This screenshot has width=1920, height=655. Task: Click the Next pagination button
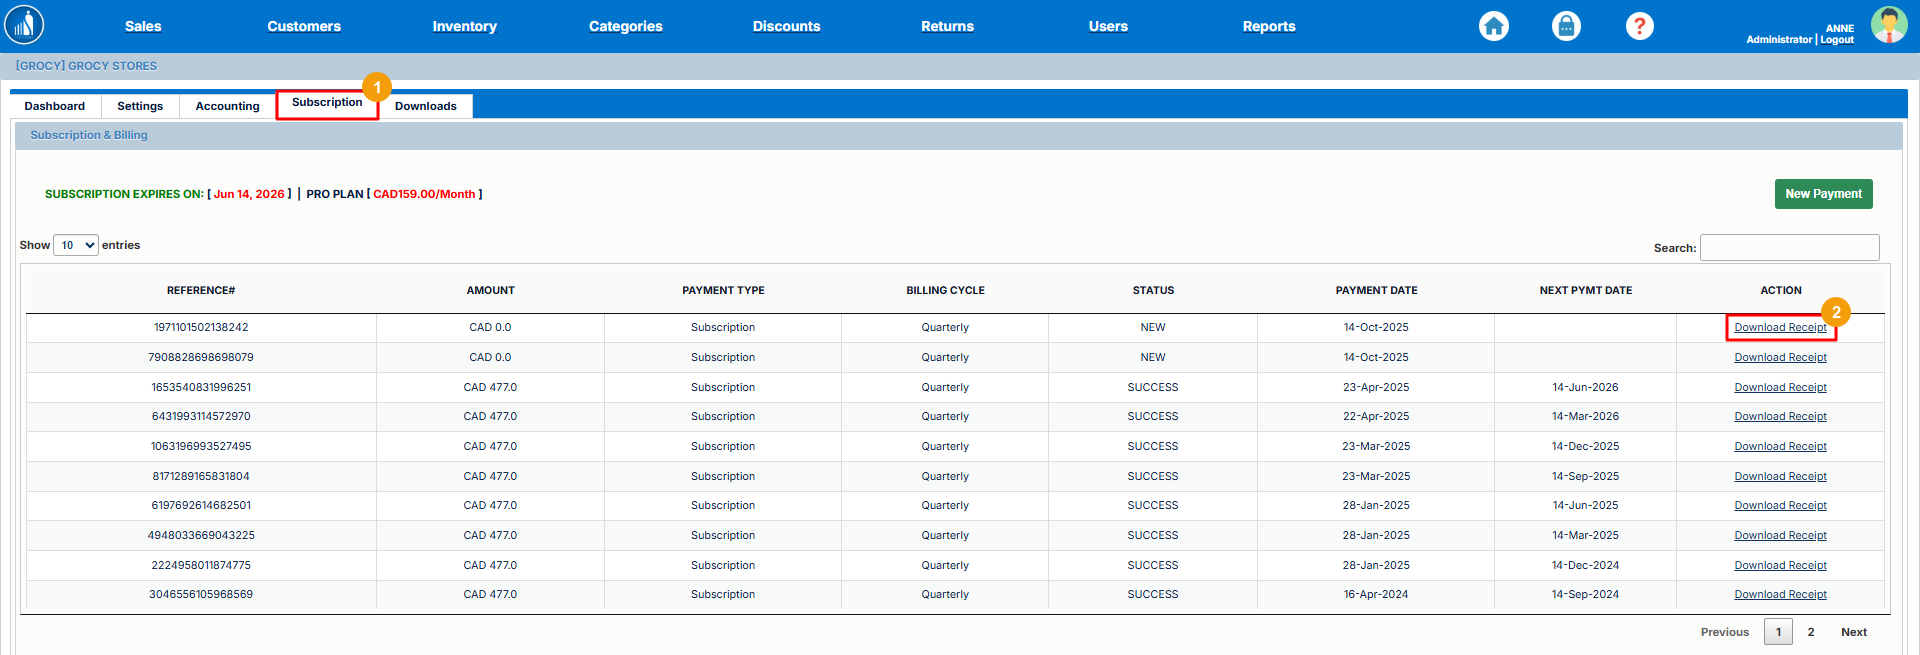pos(1853,632)
